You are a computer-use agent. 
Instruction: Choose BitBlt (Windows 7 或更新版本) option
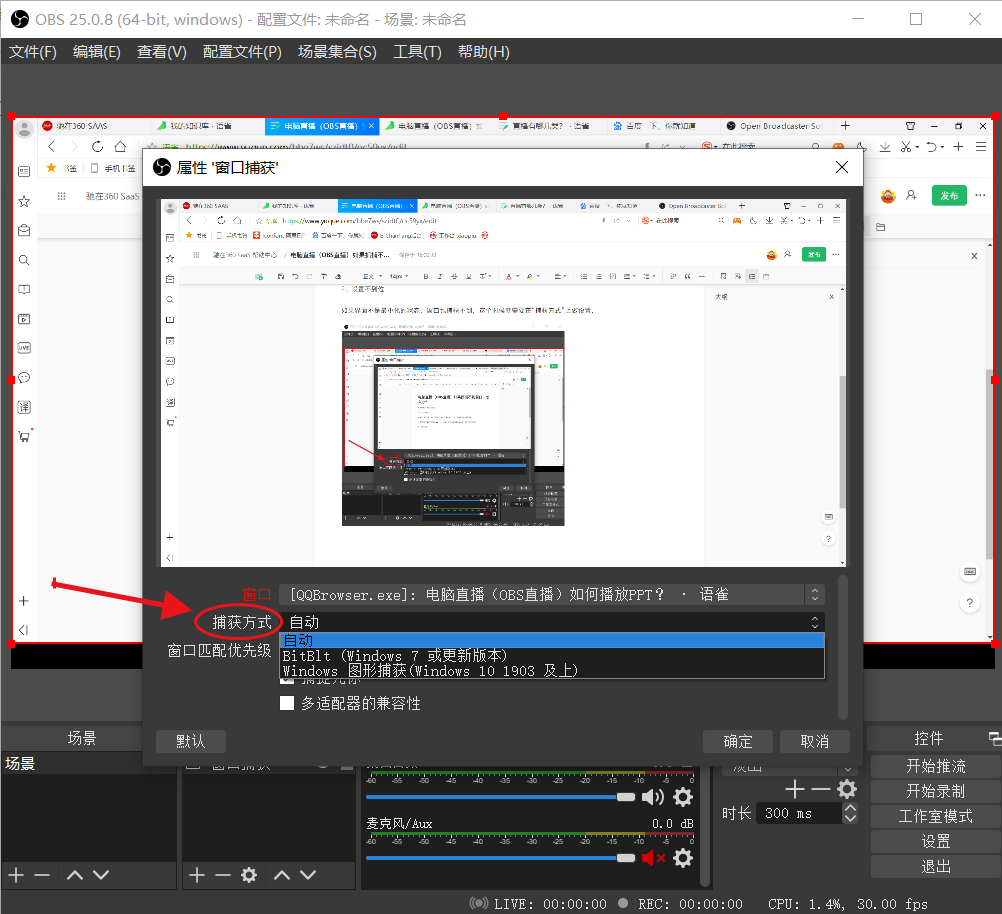552,656
